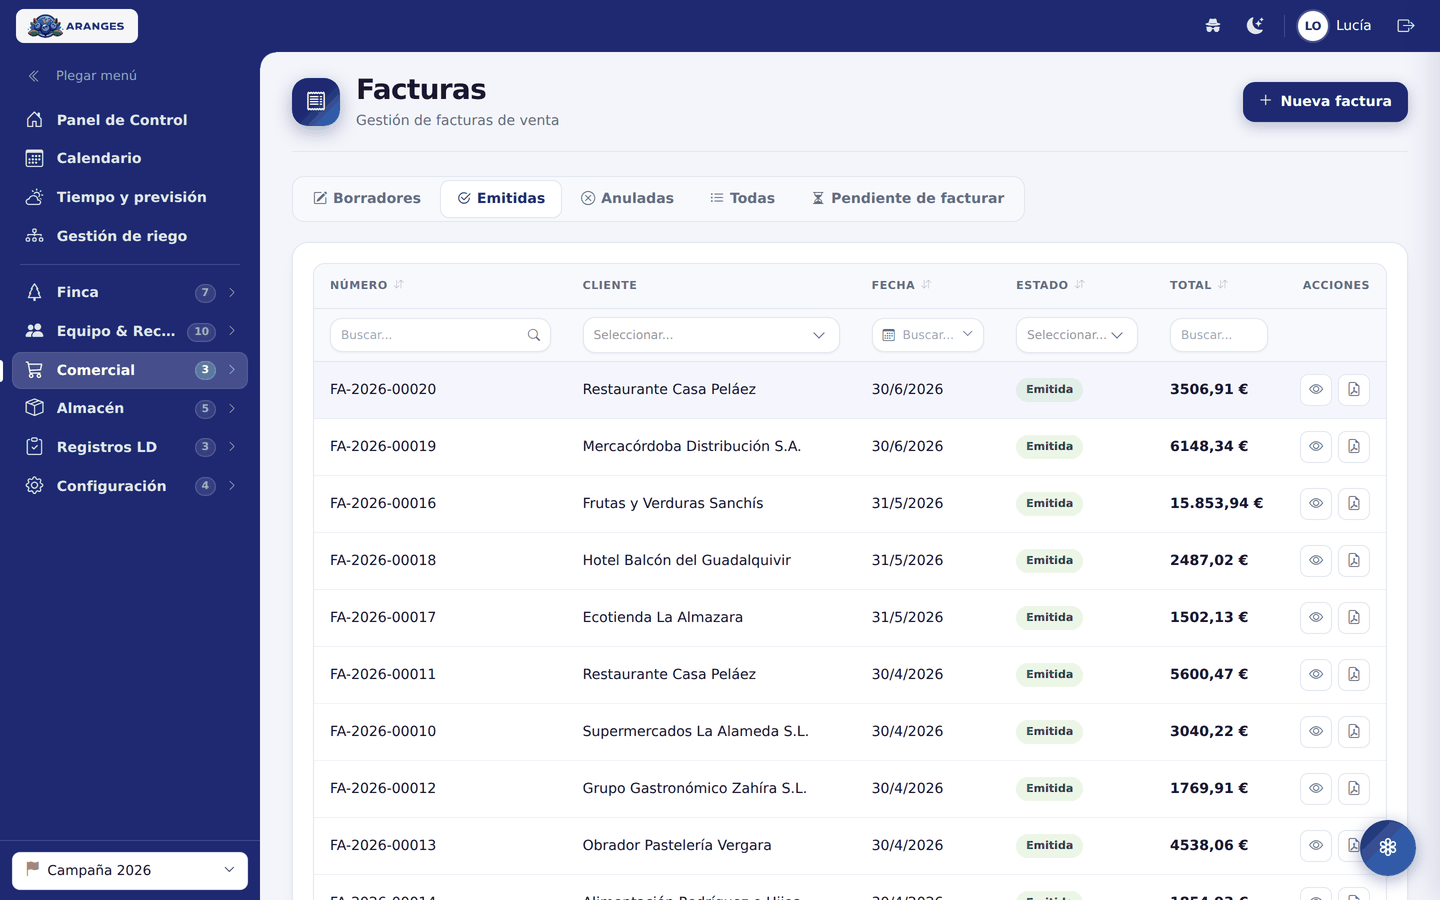Screen dimensions: 1440x900
Task: View invoice FA-2026-00020 with the eye icon
Action: pyautogui.click(x=1316, y=390)
